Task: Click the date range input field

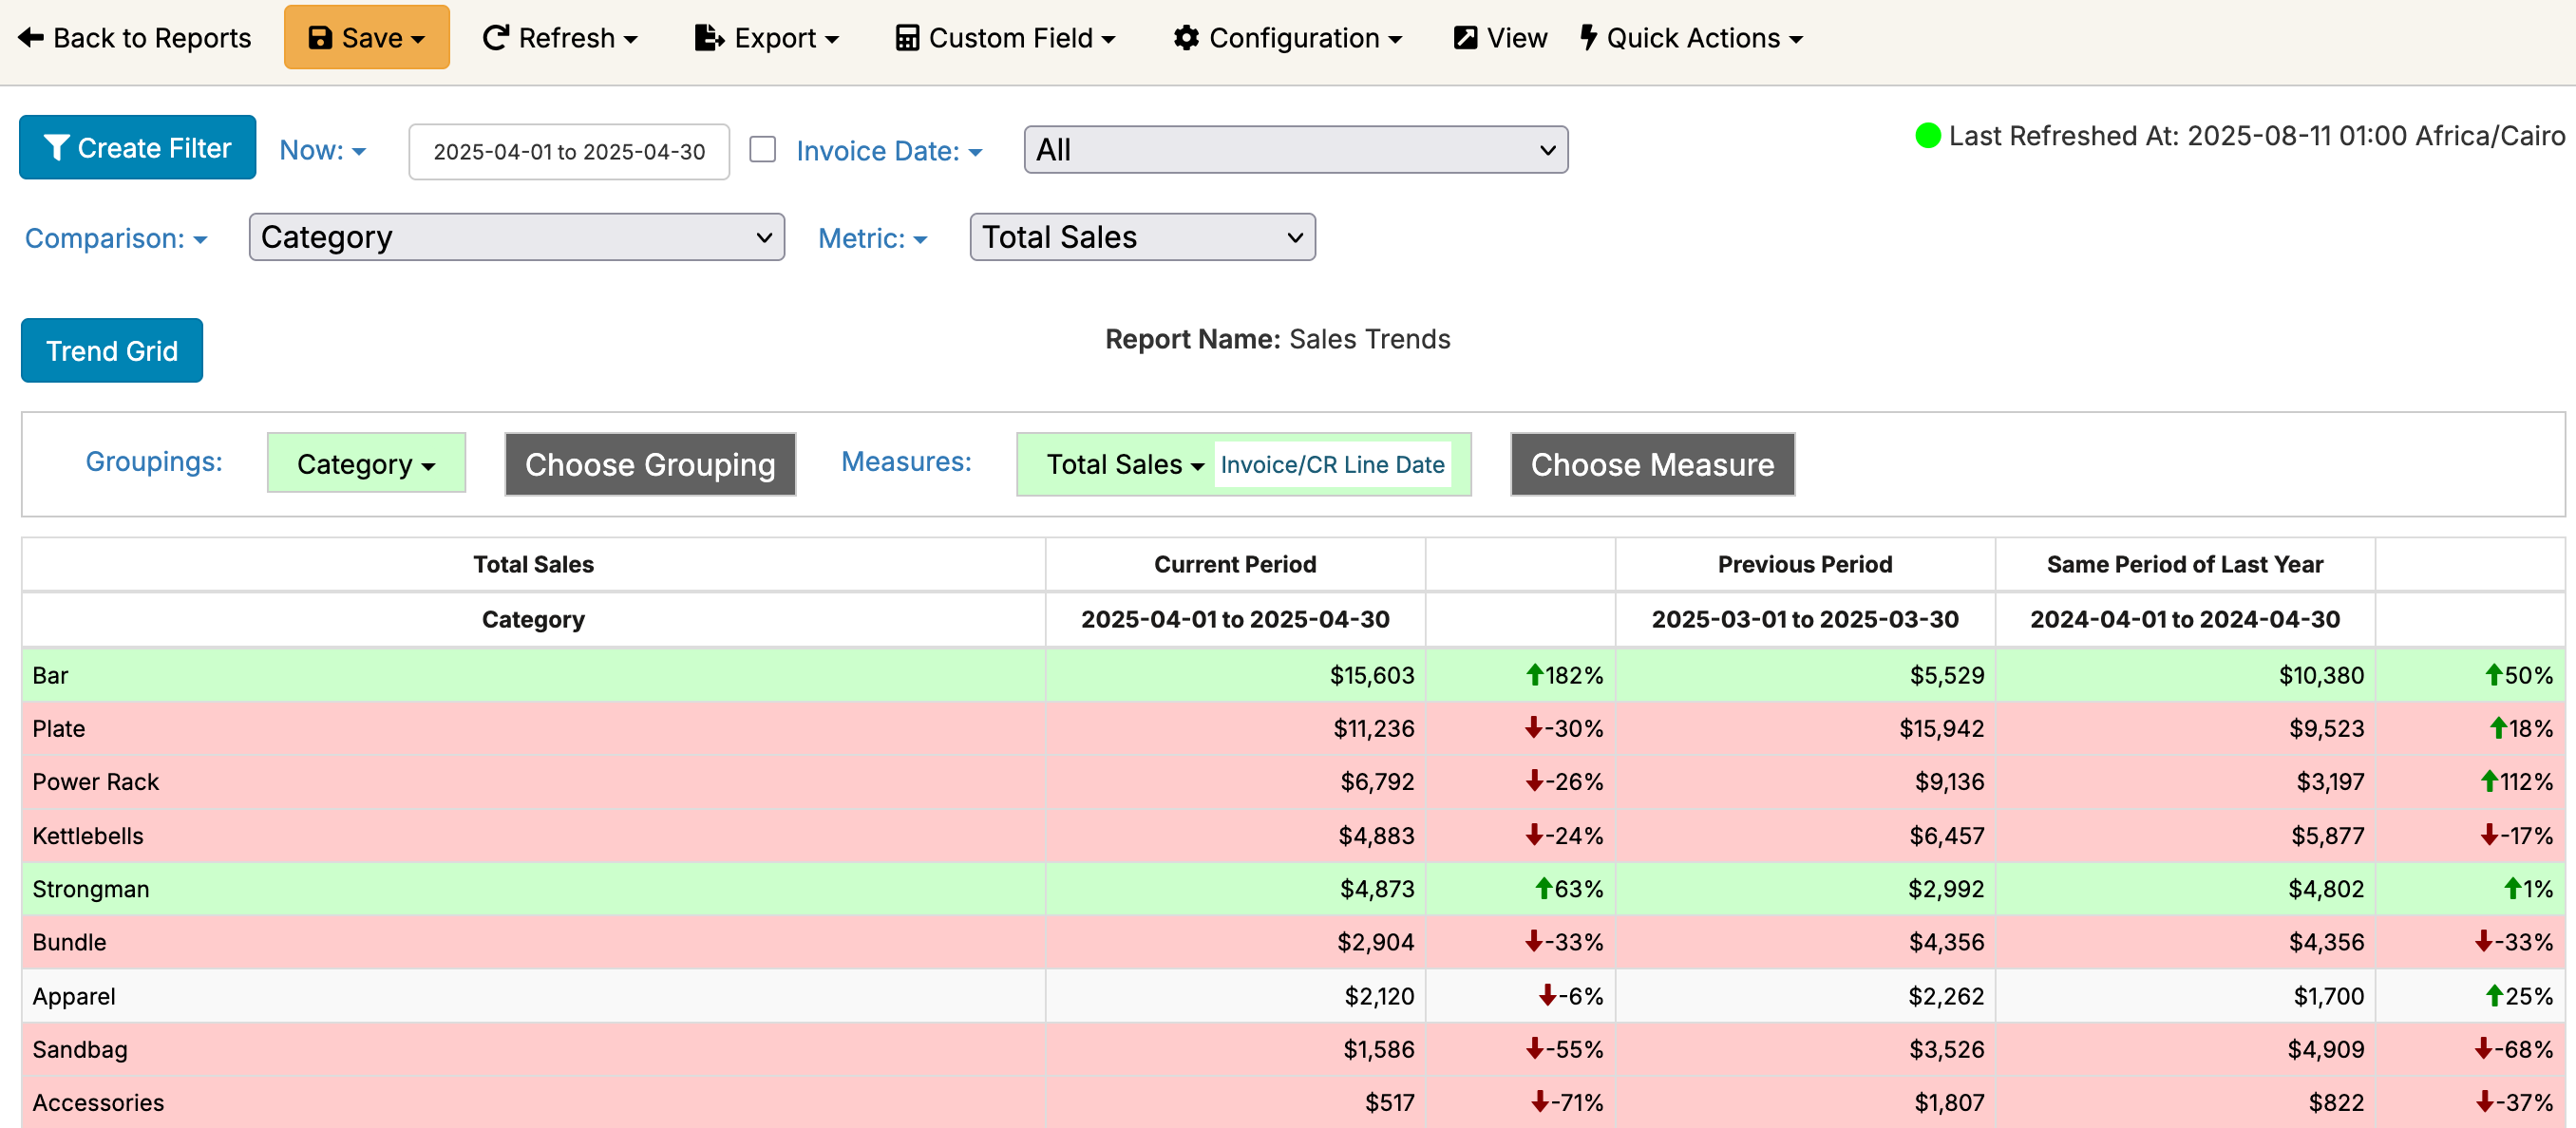Action: click(569, 151)
